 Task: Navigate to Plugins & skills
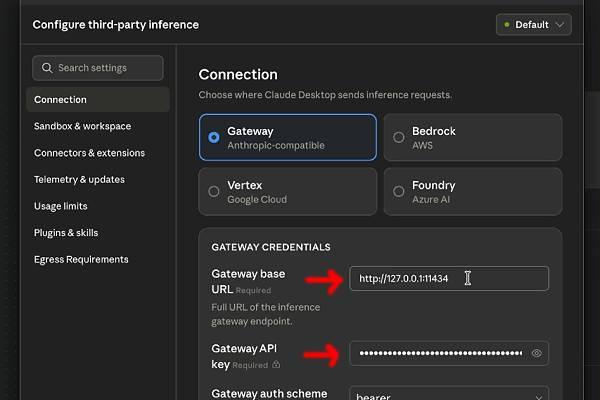pyautogui.click(x=66, y=233)
